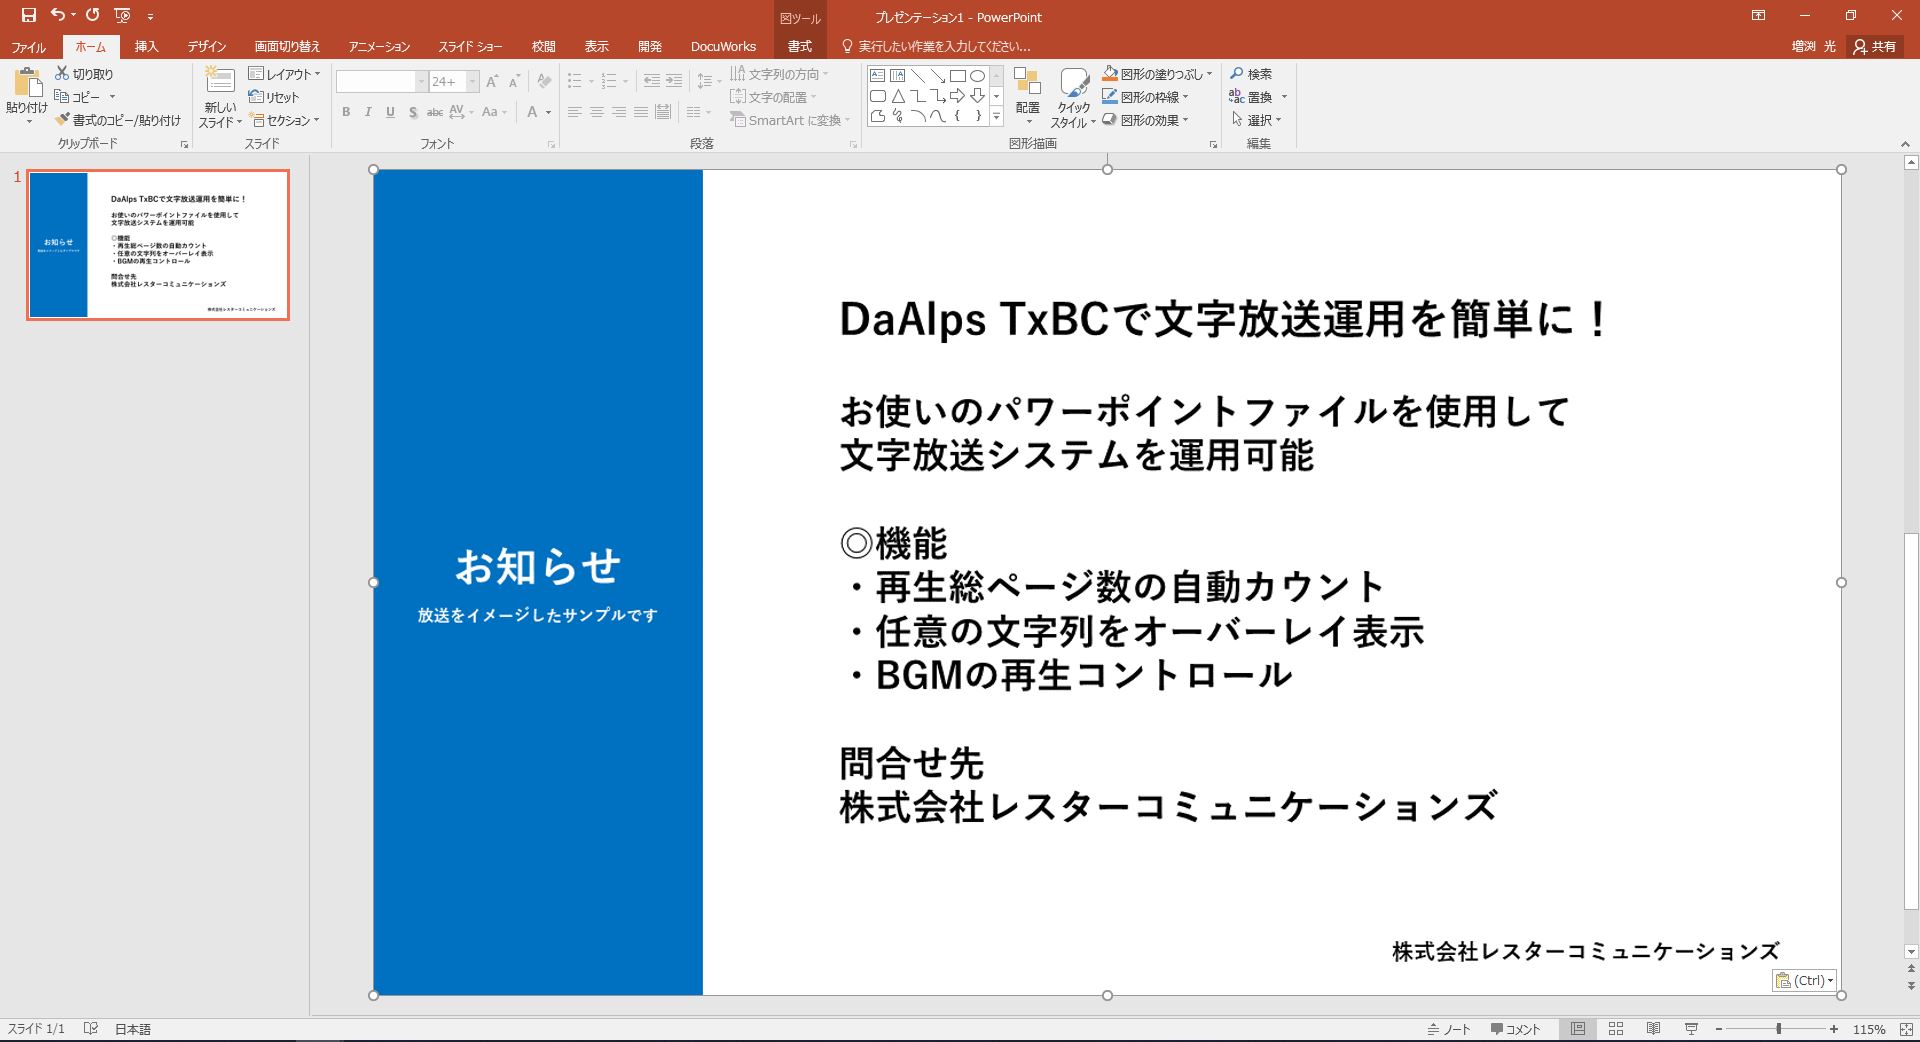Activate the format painter 書式のコピー/貼り付け
The height and width of the screenshot is (1042, 1920).
click(119, 120)
